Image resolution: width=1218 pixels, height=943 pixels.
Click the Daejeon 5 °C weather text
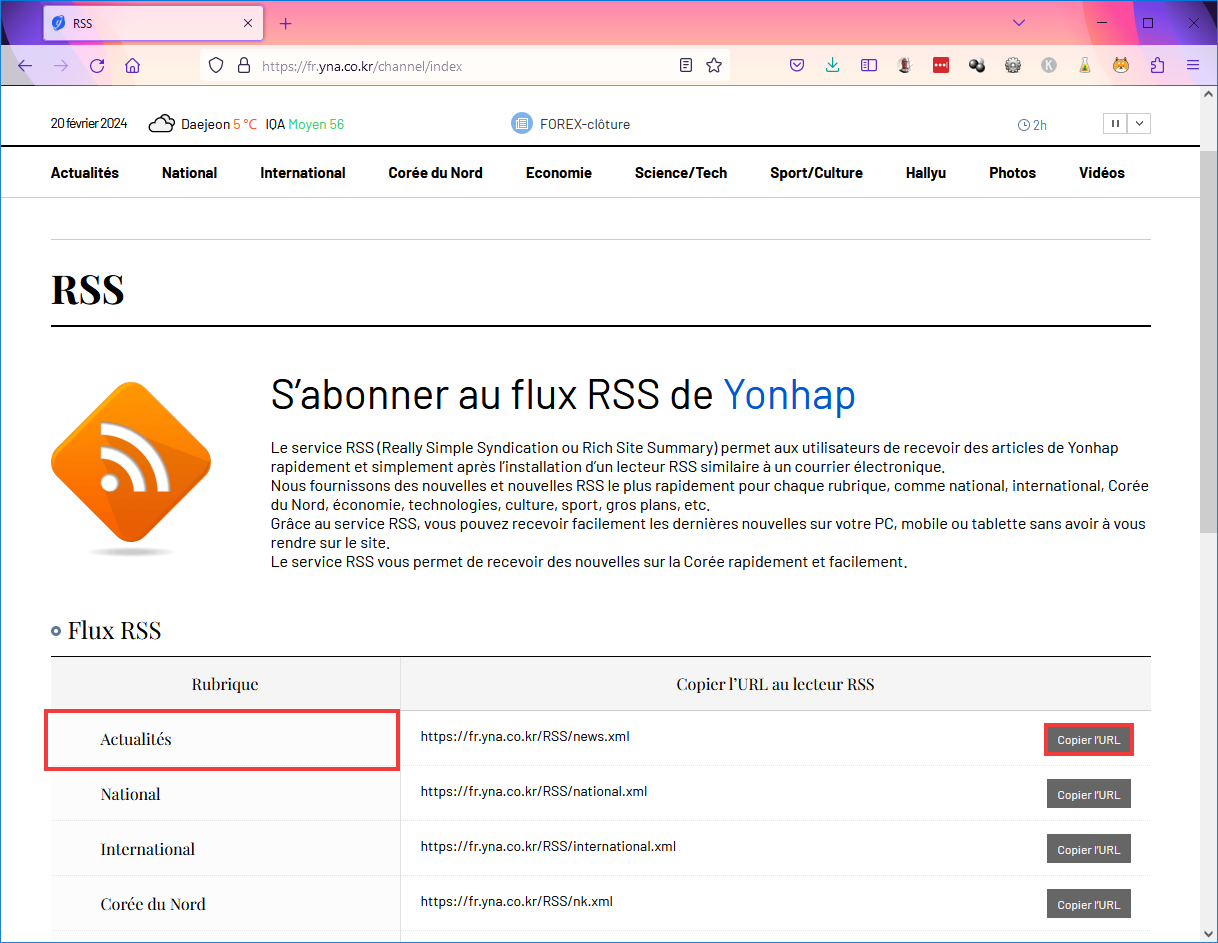coord(219,124)
